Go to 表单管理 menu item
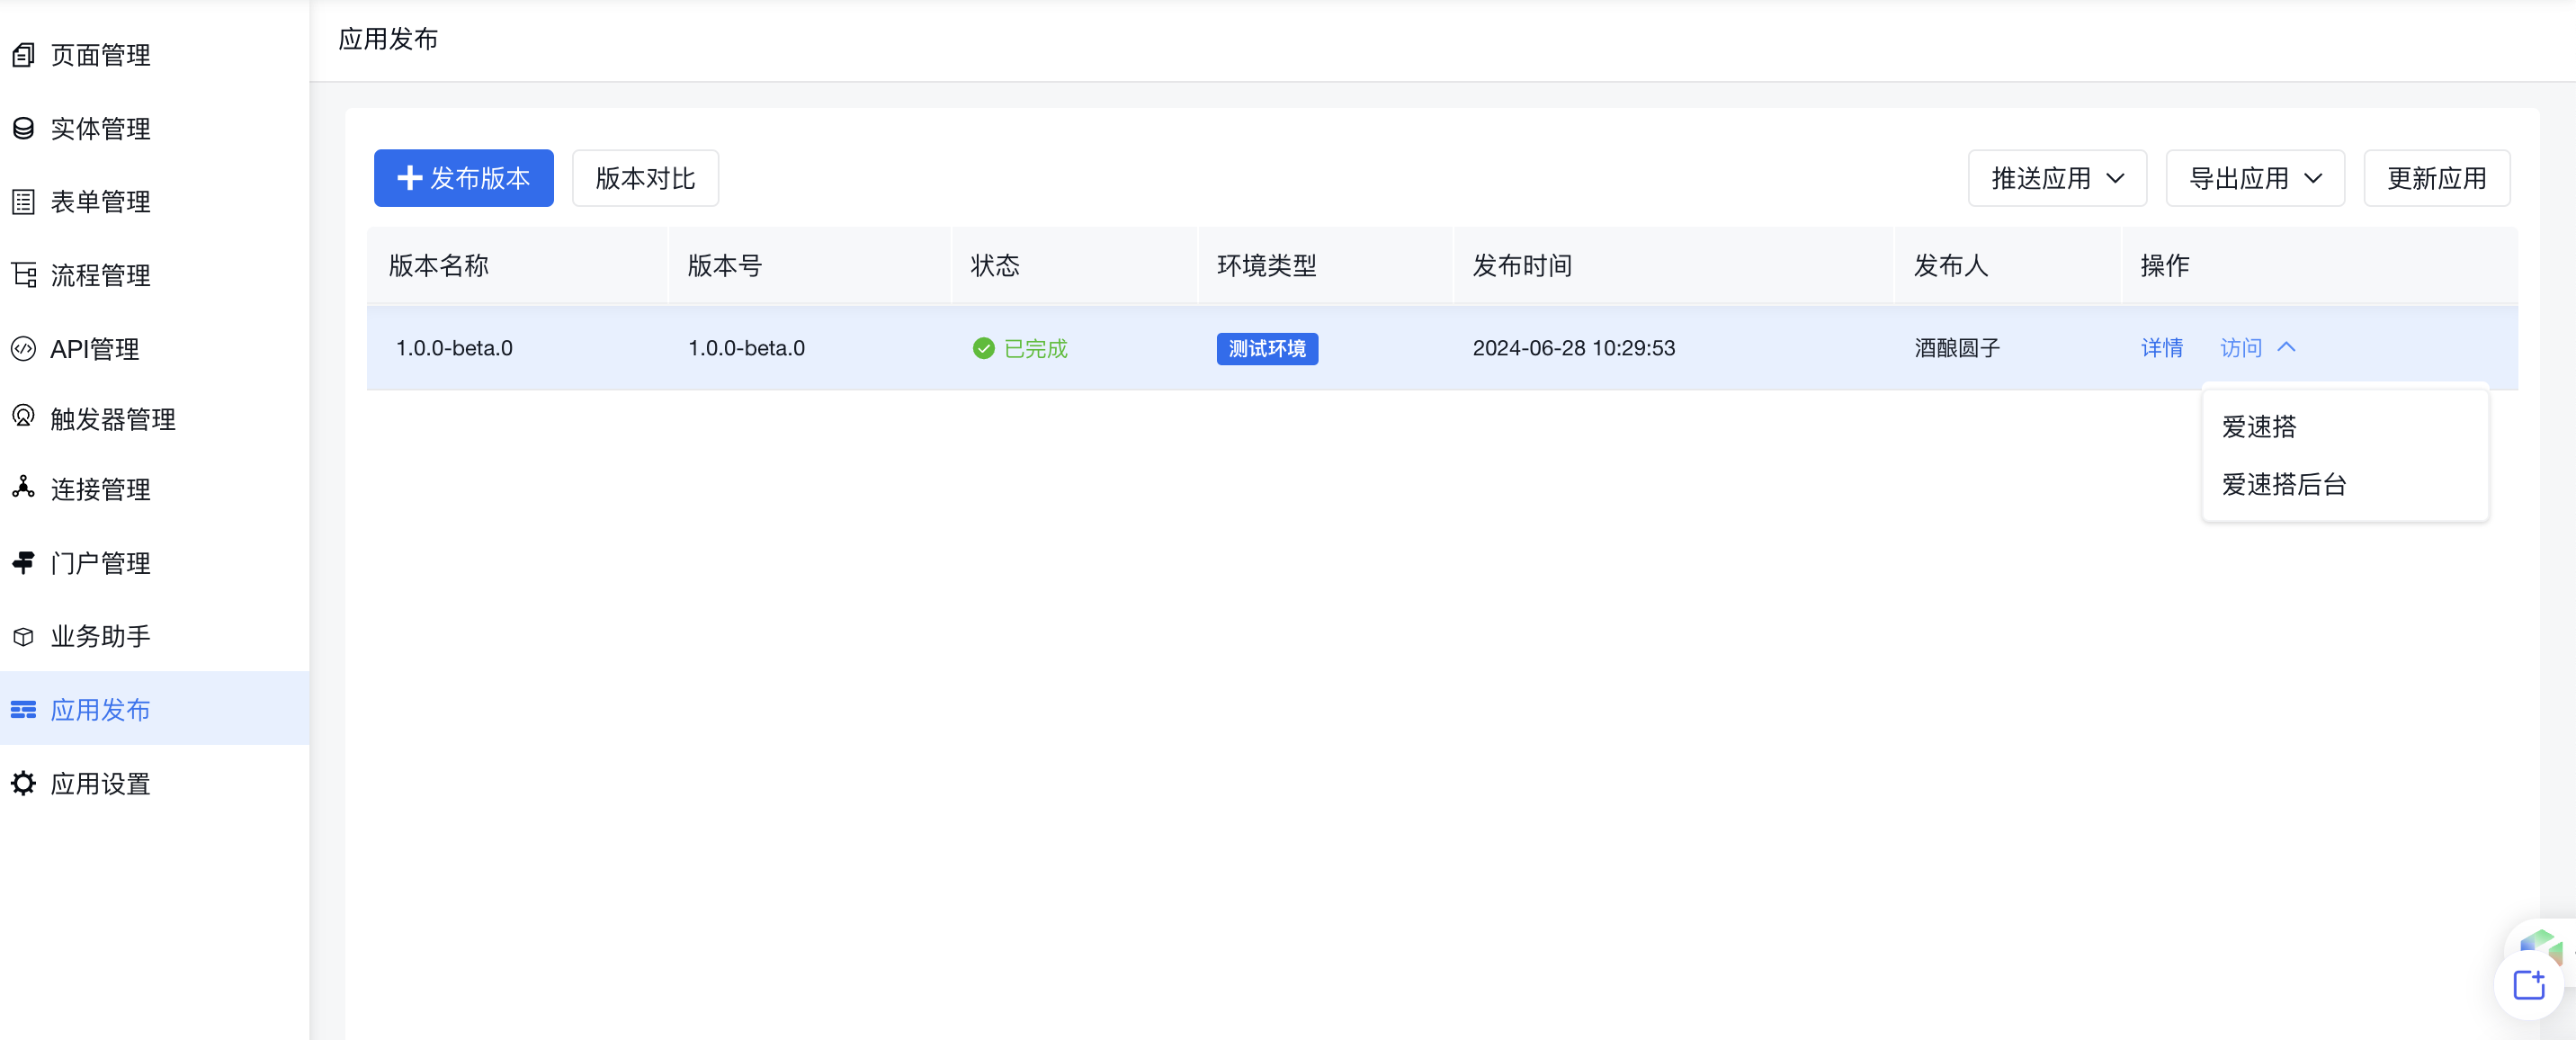Image resolution: width=2576 pixels, height=1040 pixels. pos(154,202)
